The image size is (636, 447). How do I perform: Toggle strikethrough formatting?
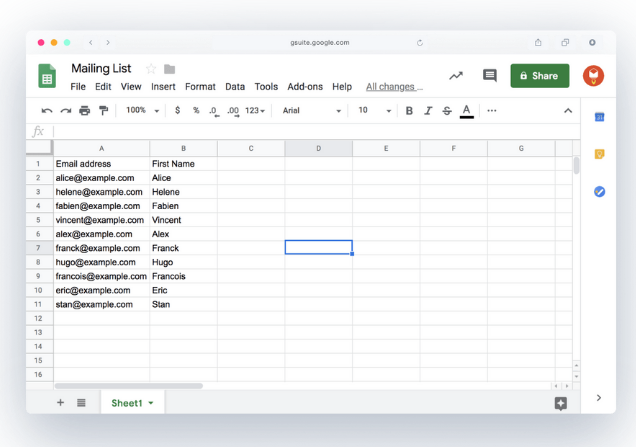(x=446, y=111)
